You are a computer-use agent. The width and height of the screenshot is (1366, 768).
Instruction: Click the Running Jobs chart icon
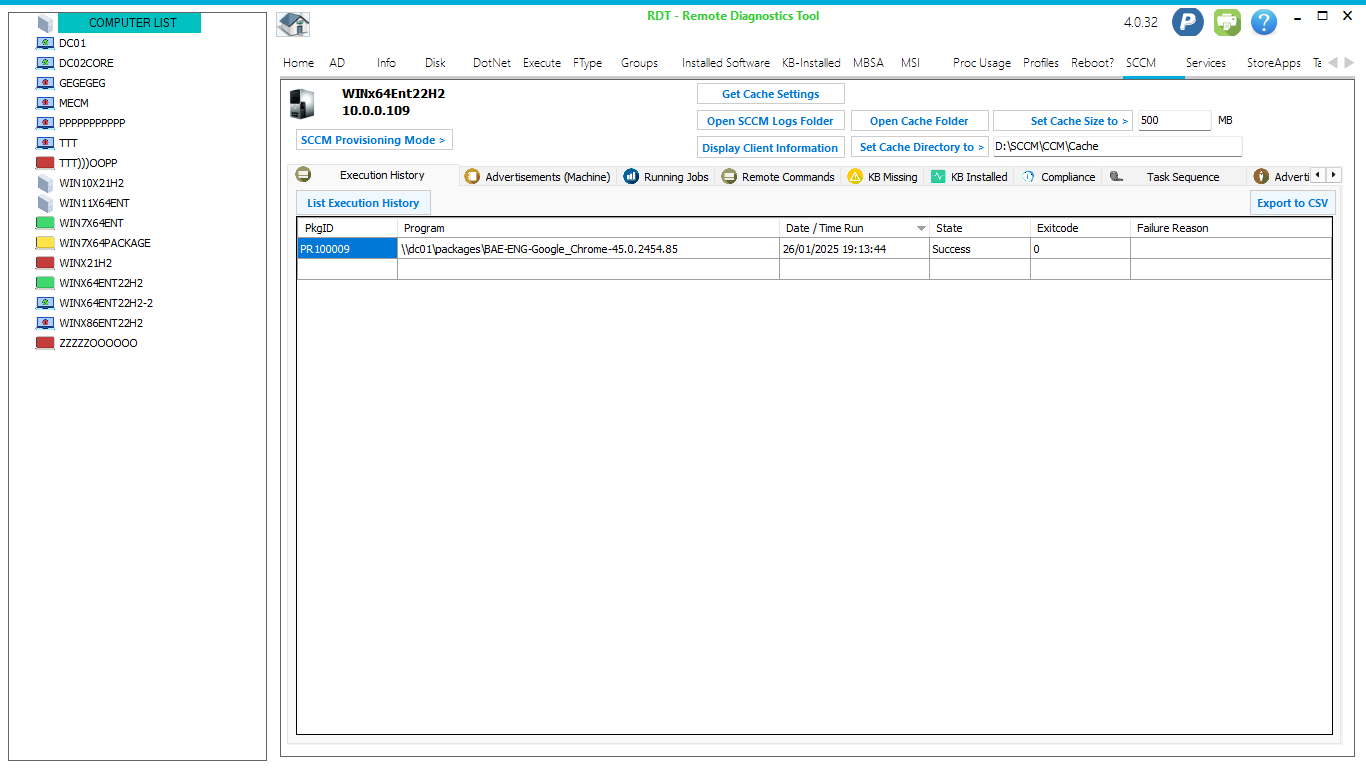[x=631, y=176]
